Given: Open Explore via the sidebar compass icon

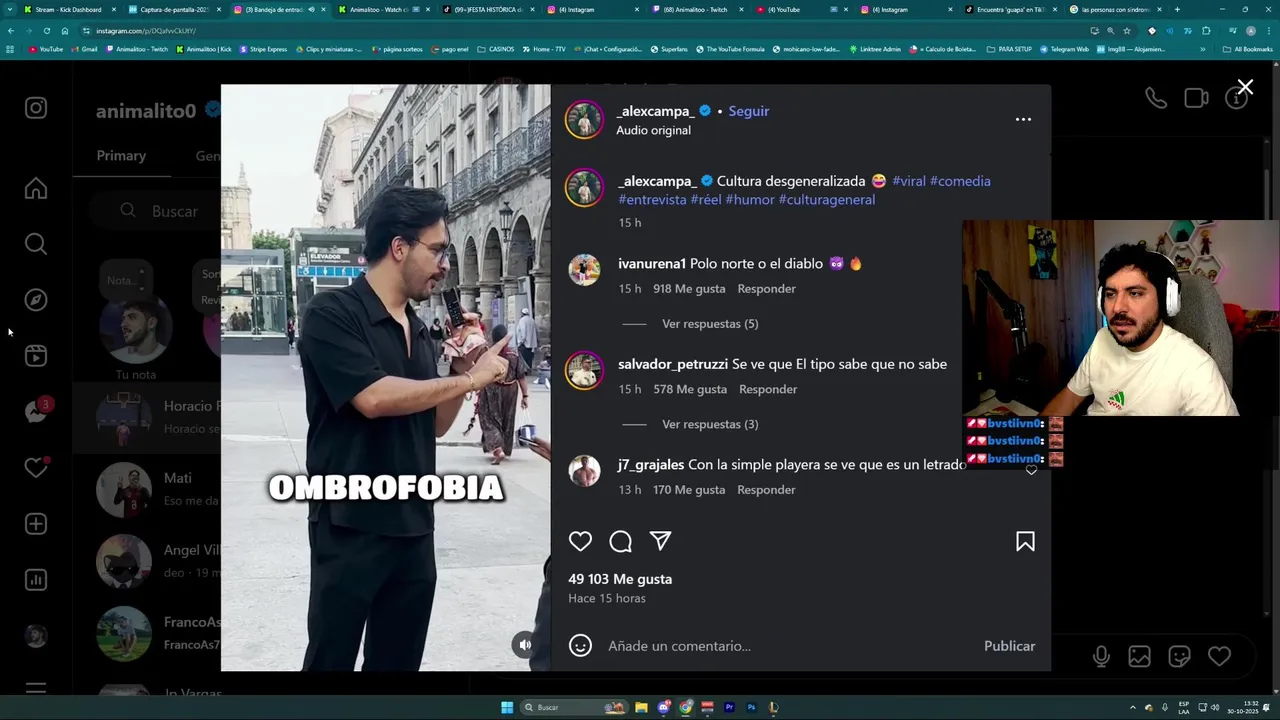Looking at the screenshot, I should (36, 300).
